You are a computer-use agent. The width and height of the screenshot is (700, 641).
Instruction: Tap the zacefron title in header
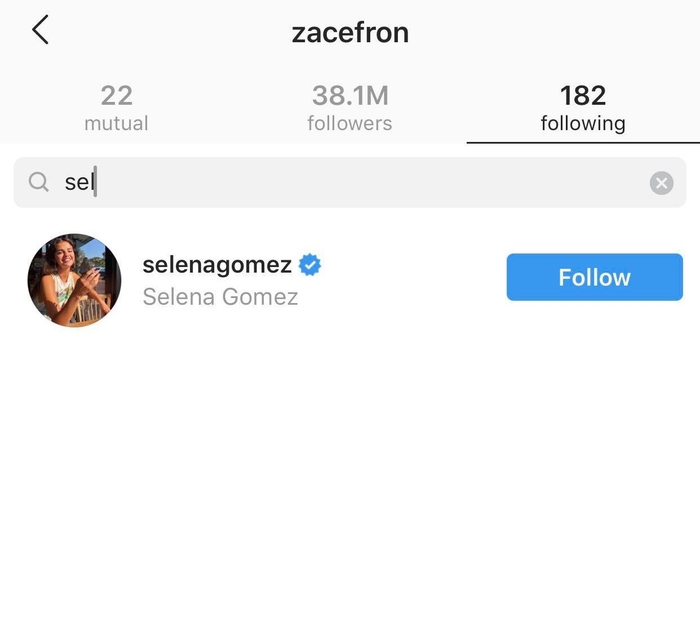pyautogui.click(x=350, y=33)
